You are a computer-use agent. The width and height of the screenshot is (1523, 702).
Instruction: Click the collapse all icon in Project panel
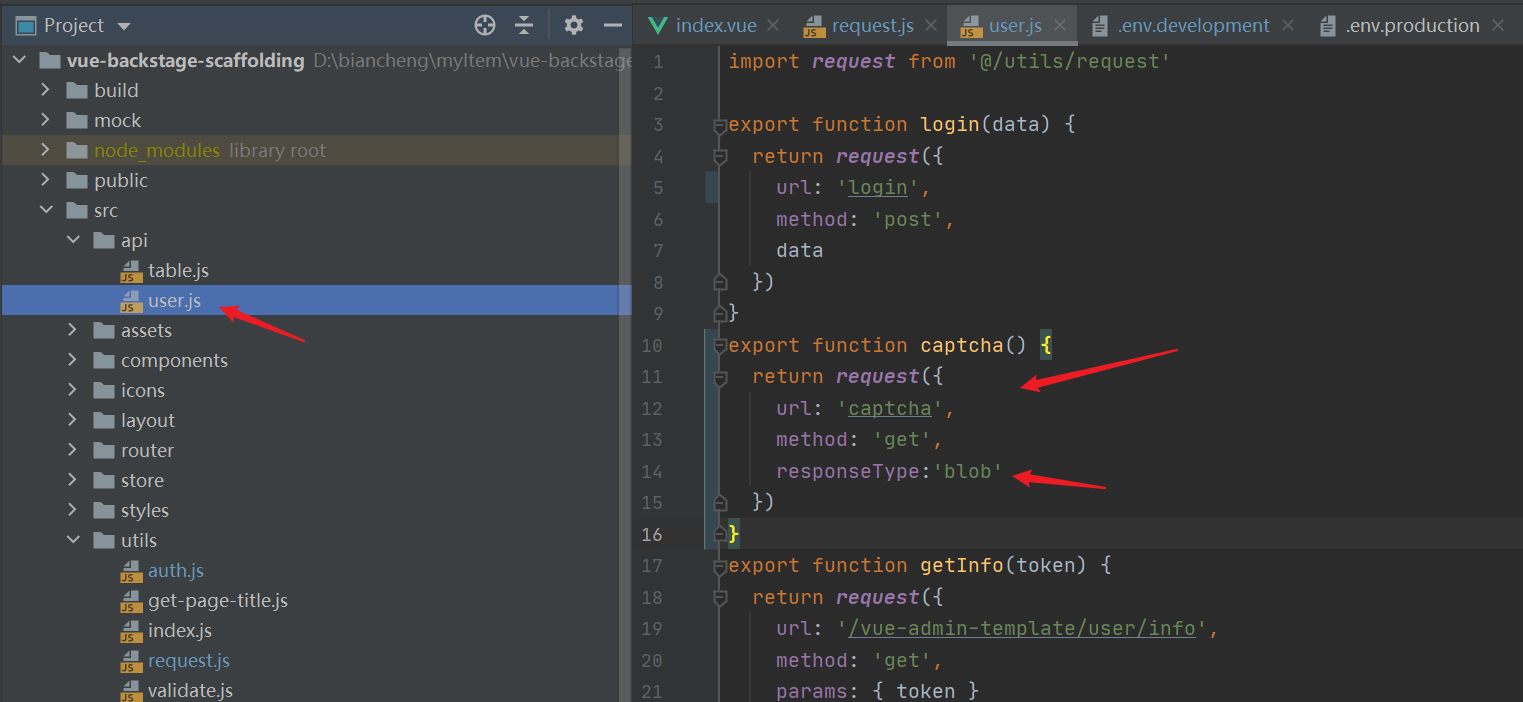coord(524,25)
